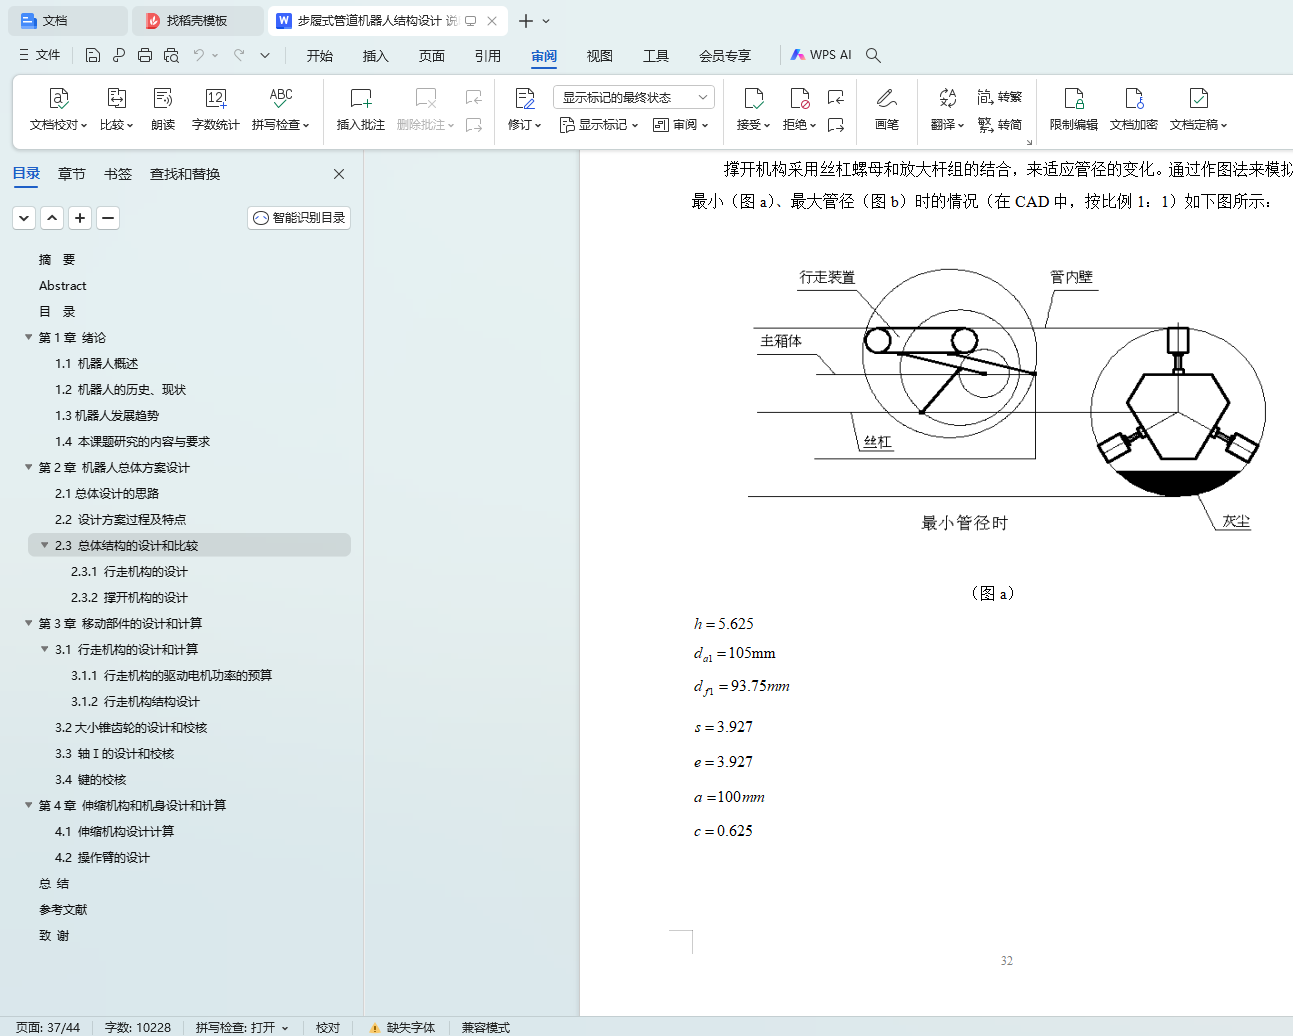Click 兼容模式 in the status bar
Screen dimensions: 1293x1036
coord(485,1027)
